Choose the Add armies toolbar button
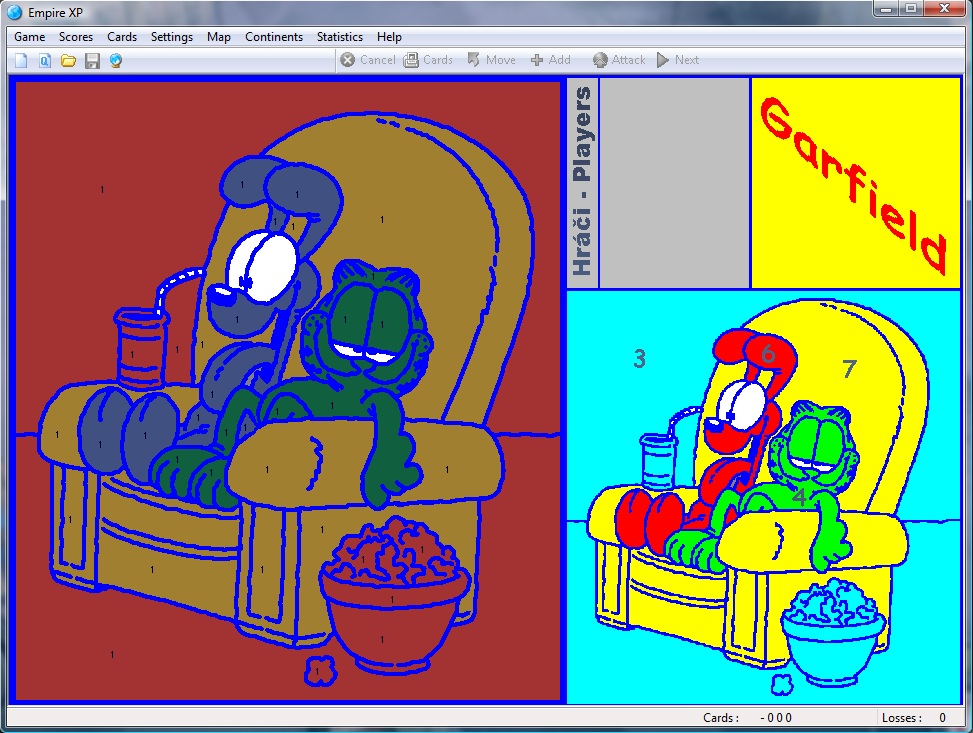The width and height of the screenshot is (973, 733). point(550,60)
